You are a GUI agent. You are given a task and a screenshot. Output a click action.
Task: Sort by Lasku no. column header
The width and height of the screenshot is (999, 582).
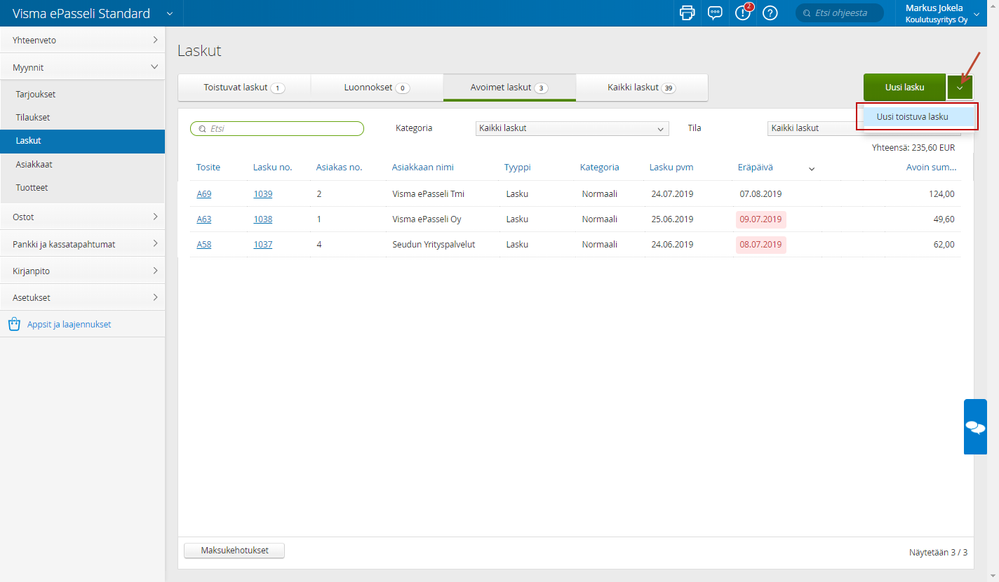pyautogui.click(x=273, y=167)
